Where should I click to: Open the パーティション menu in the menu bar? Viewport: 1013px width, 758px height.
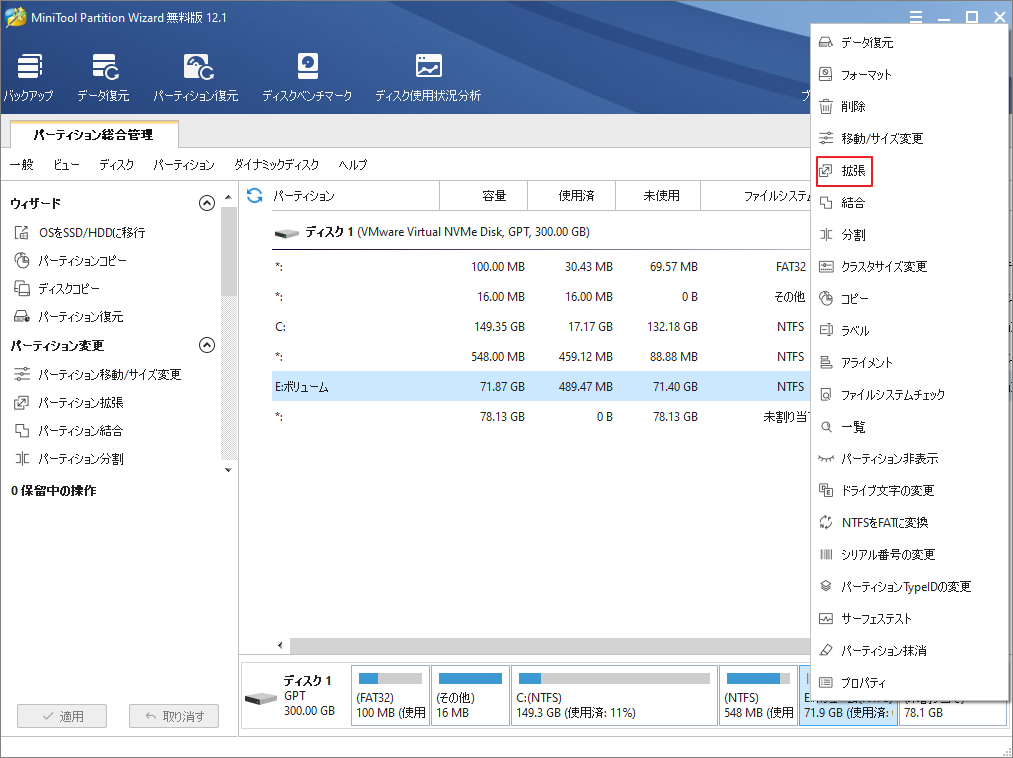point(183,165)
